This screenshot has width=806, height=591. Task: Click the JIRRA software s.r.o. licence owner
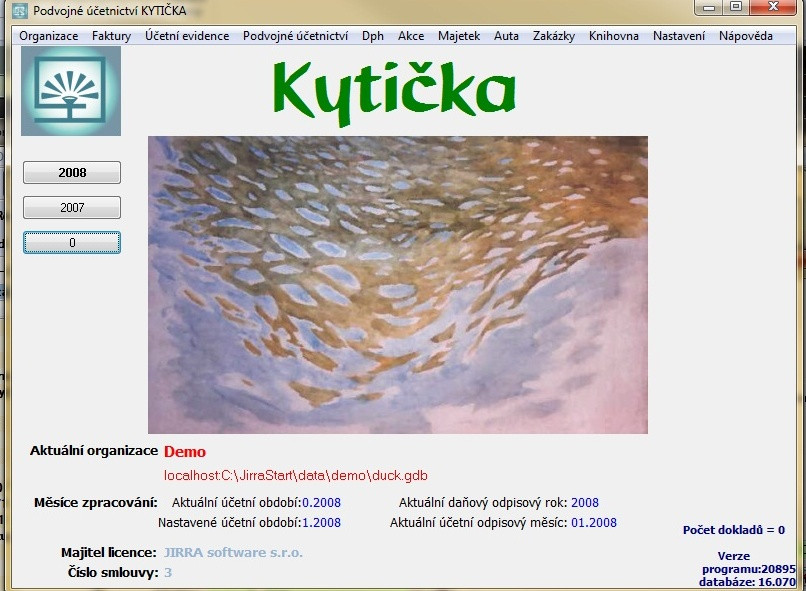coord(233,552)
